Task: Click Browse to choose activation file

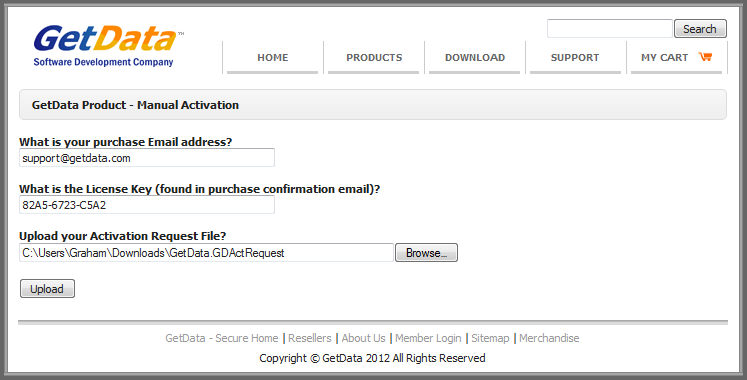Action: pyautogui.click(x=426, y=252)
